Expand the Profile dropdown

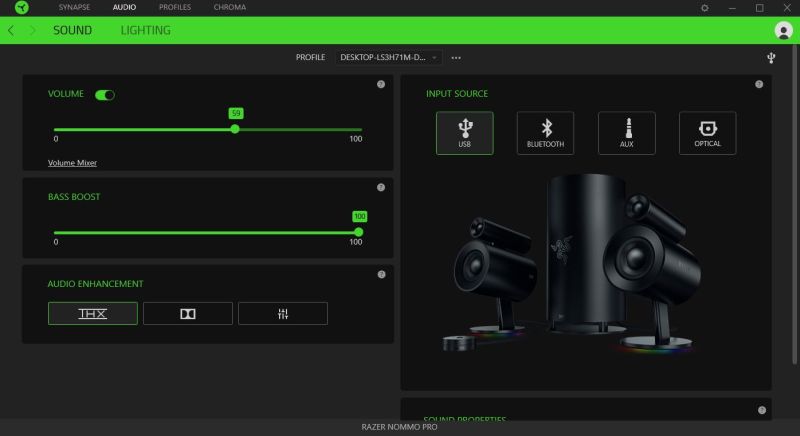click(x=389, y=58)
